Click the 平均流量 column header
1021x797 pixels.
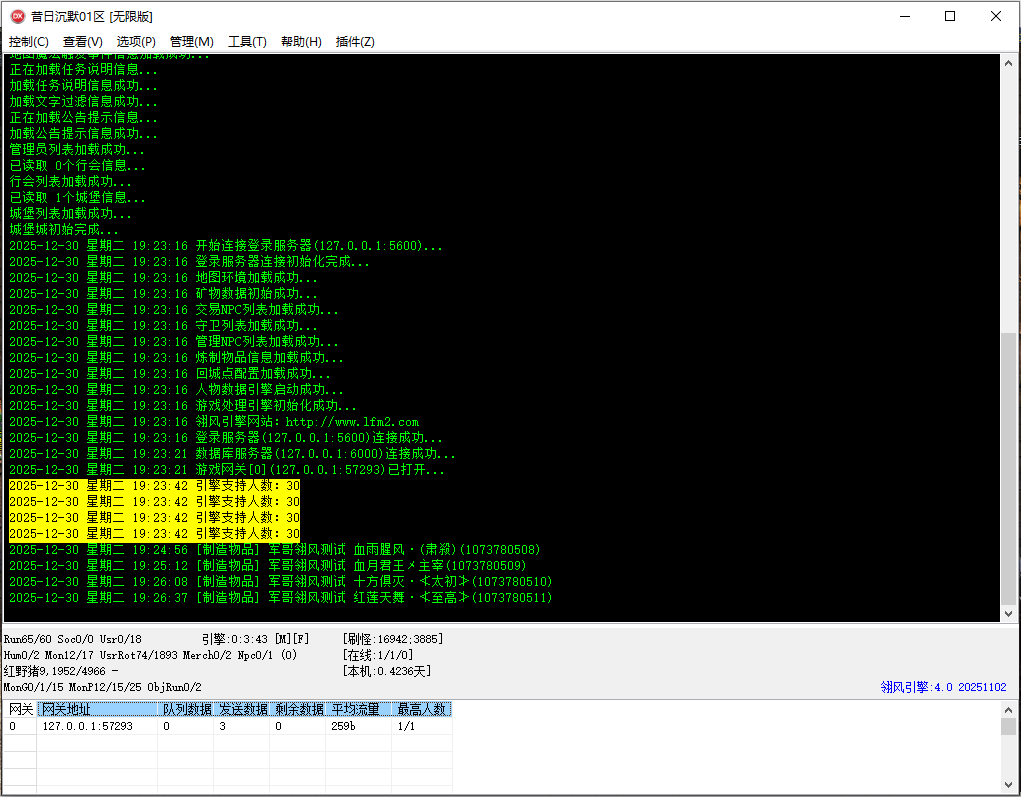(356, 709)
